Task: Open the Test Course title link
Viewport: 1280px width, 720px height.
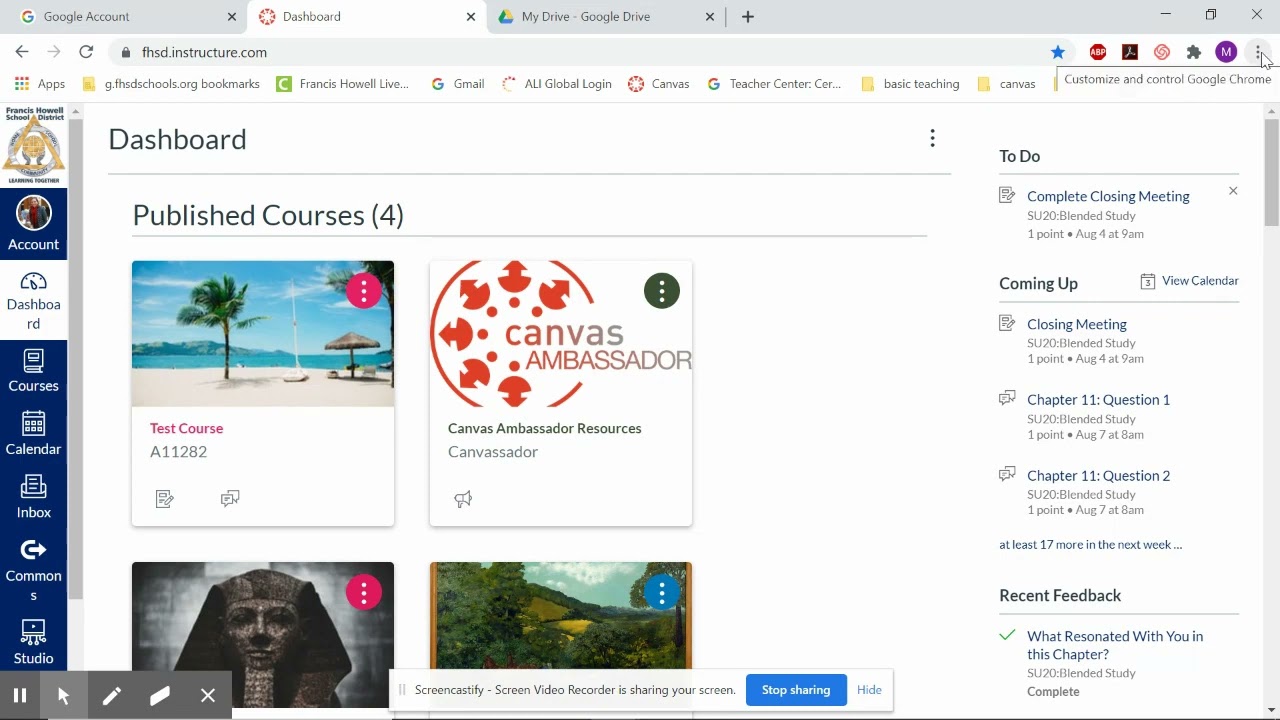Action: pos(186,428)
